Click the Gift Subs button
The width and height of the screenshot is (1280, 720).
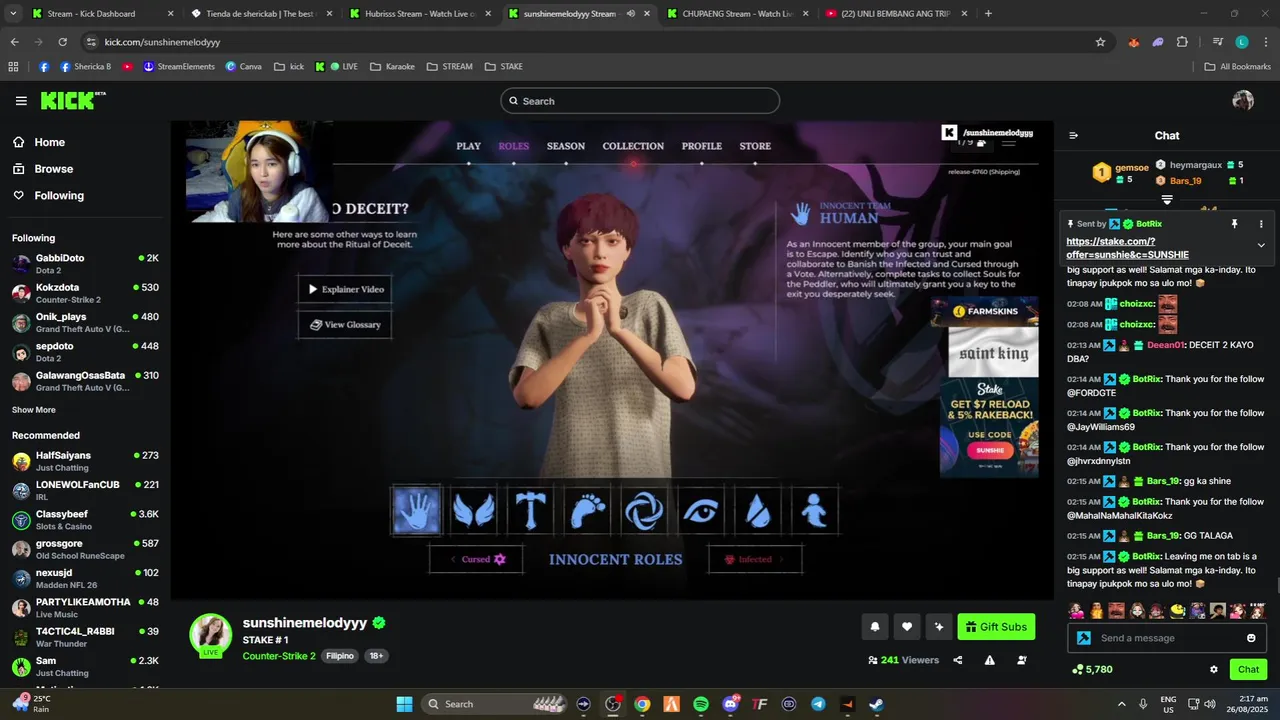point(996,627)
